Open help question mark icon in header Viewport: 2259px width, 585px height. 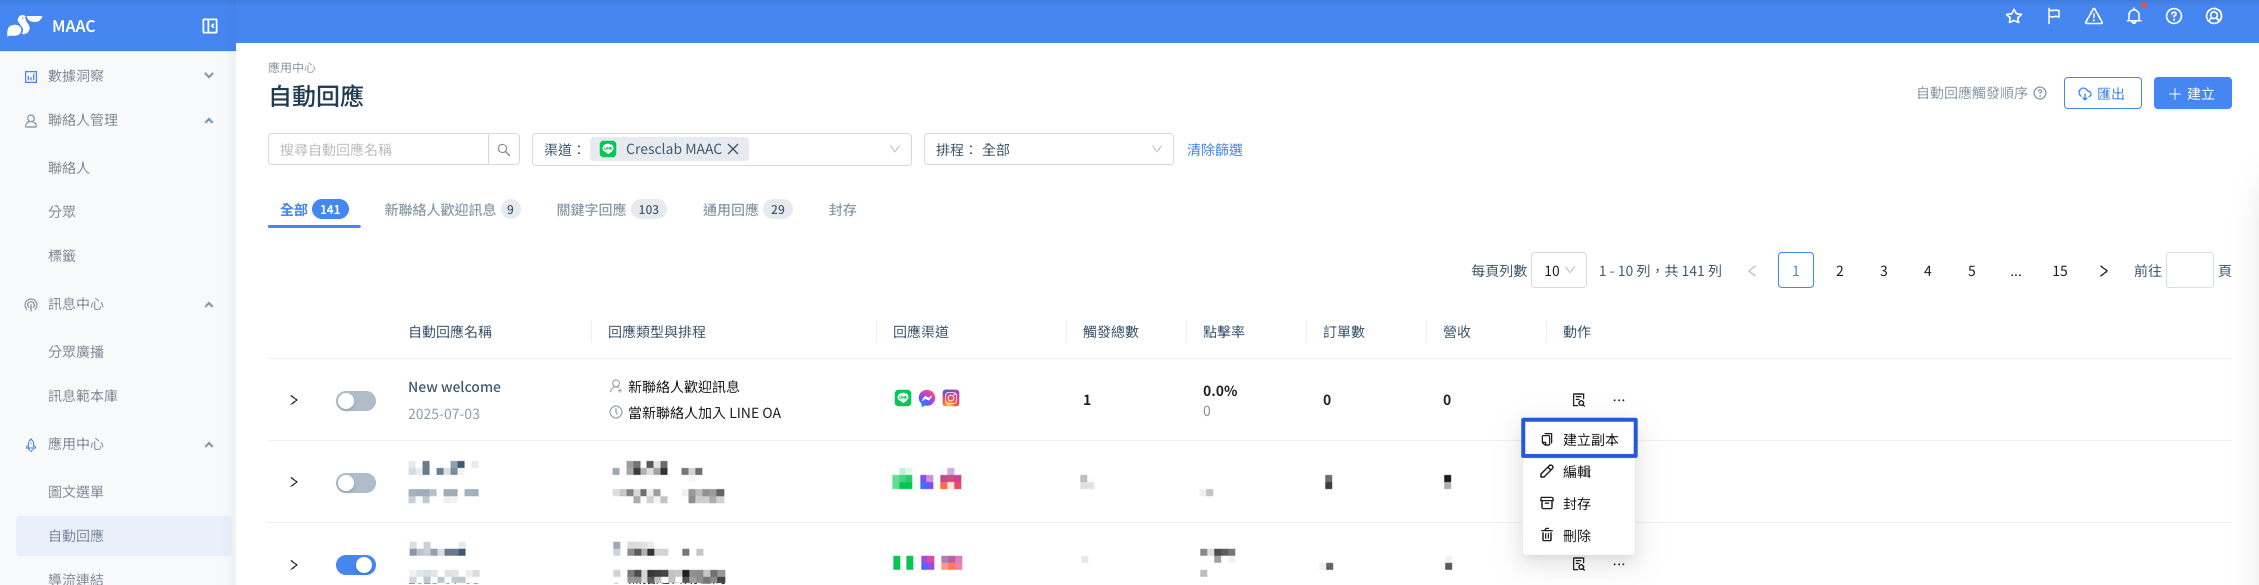[x=2174, y=16]
